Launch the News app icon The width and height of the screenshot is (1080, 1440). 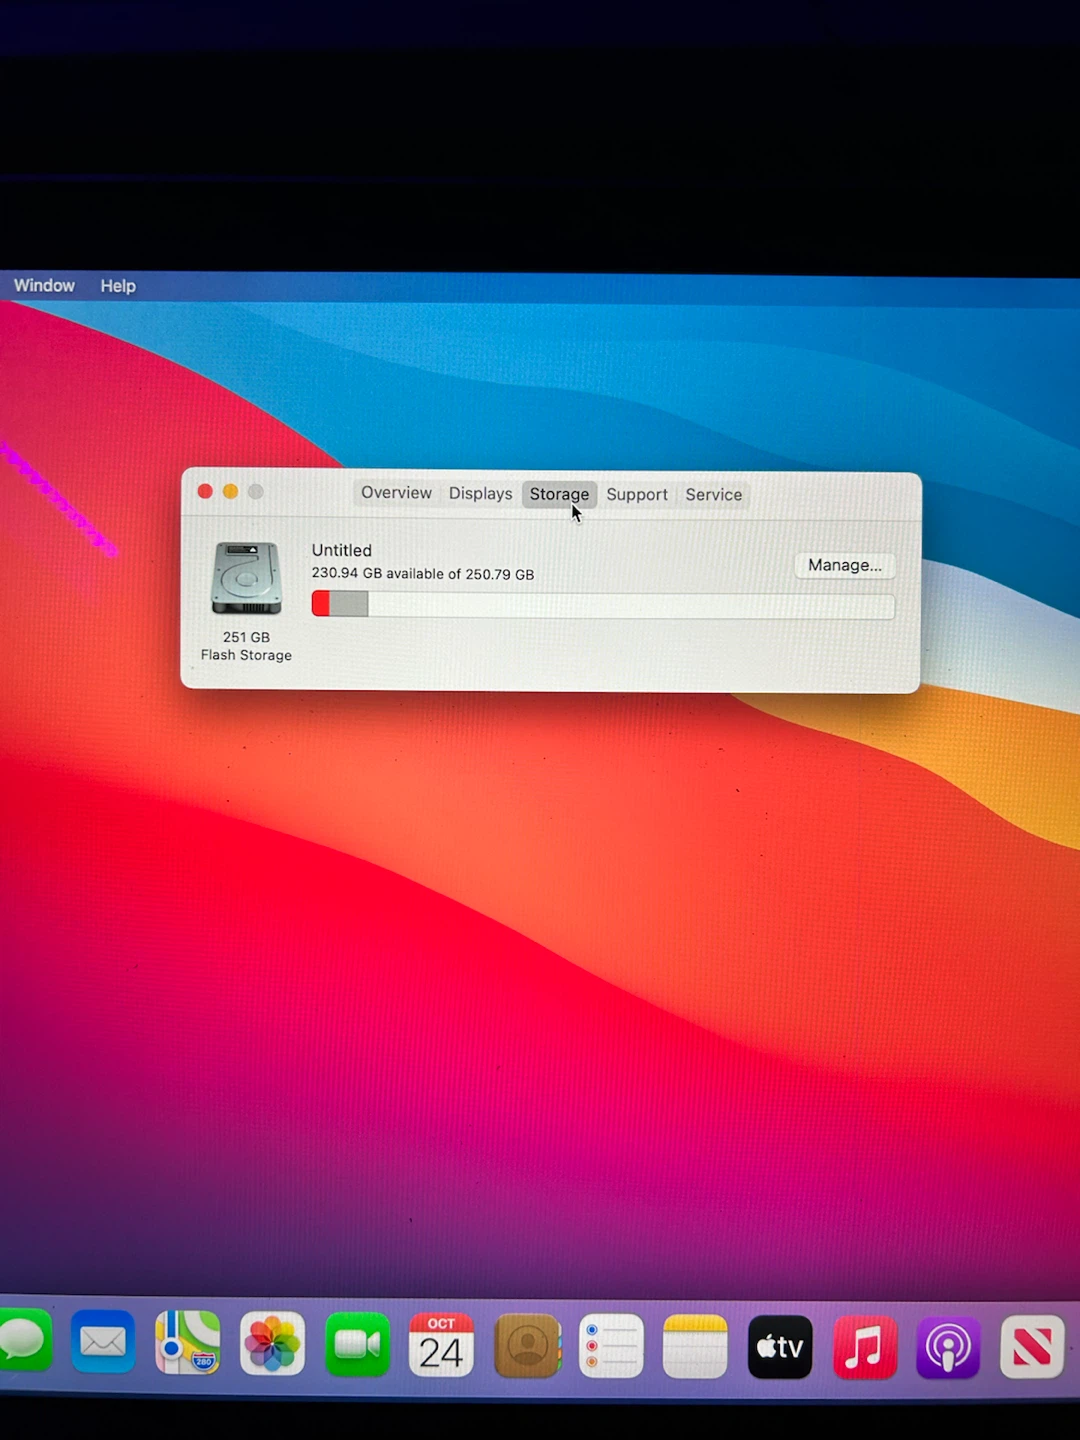point(1032,1347)
